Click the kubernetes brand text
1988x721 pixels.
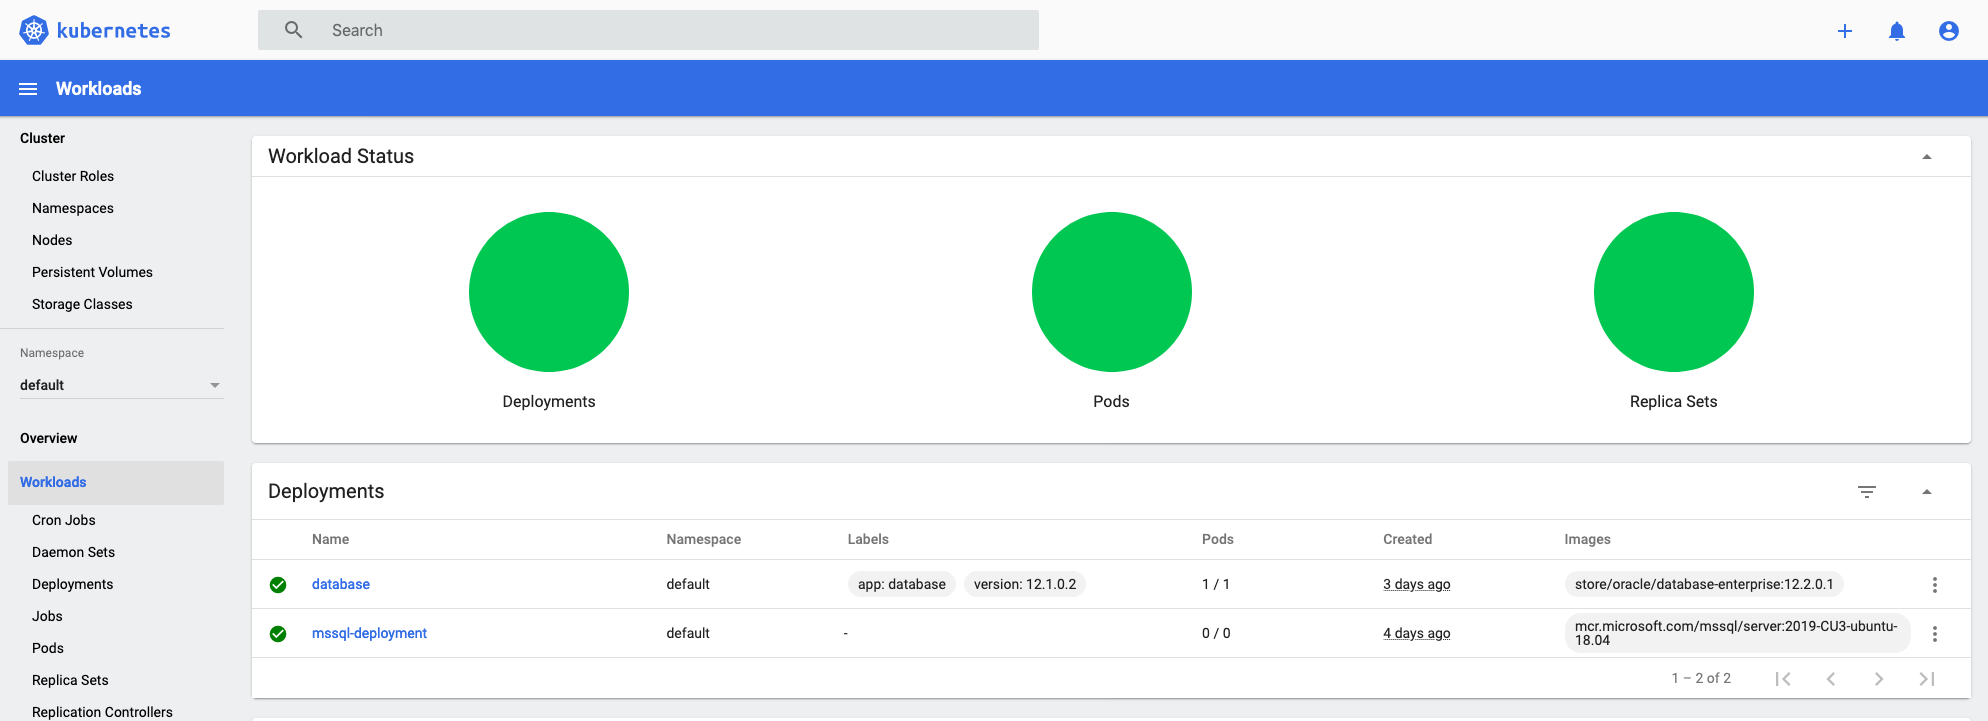tap(113, 31)
